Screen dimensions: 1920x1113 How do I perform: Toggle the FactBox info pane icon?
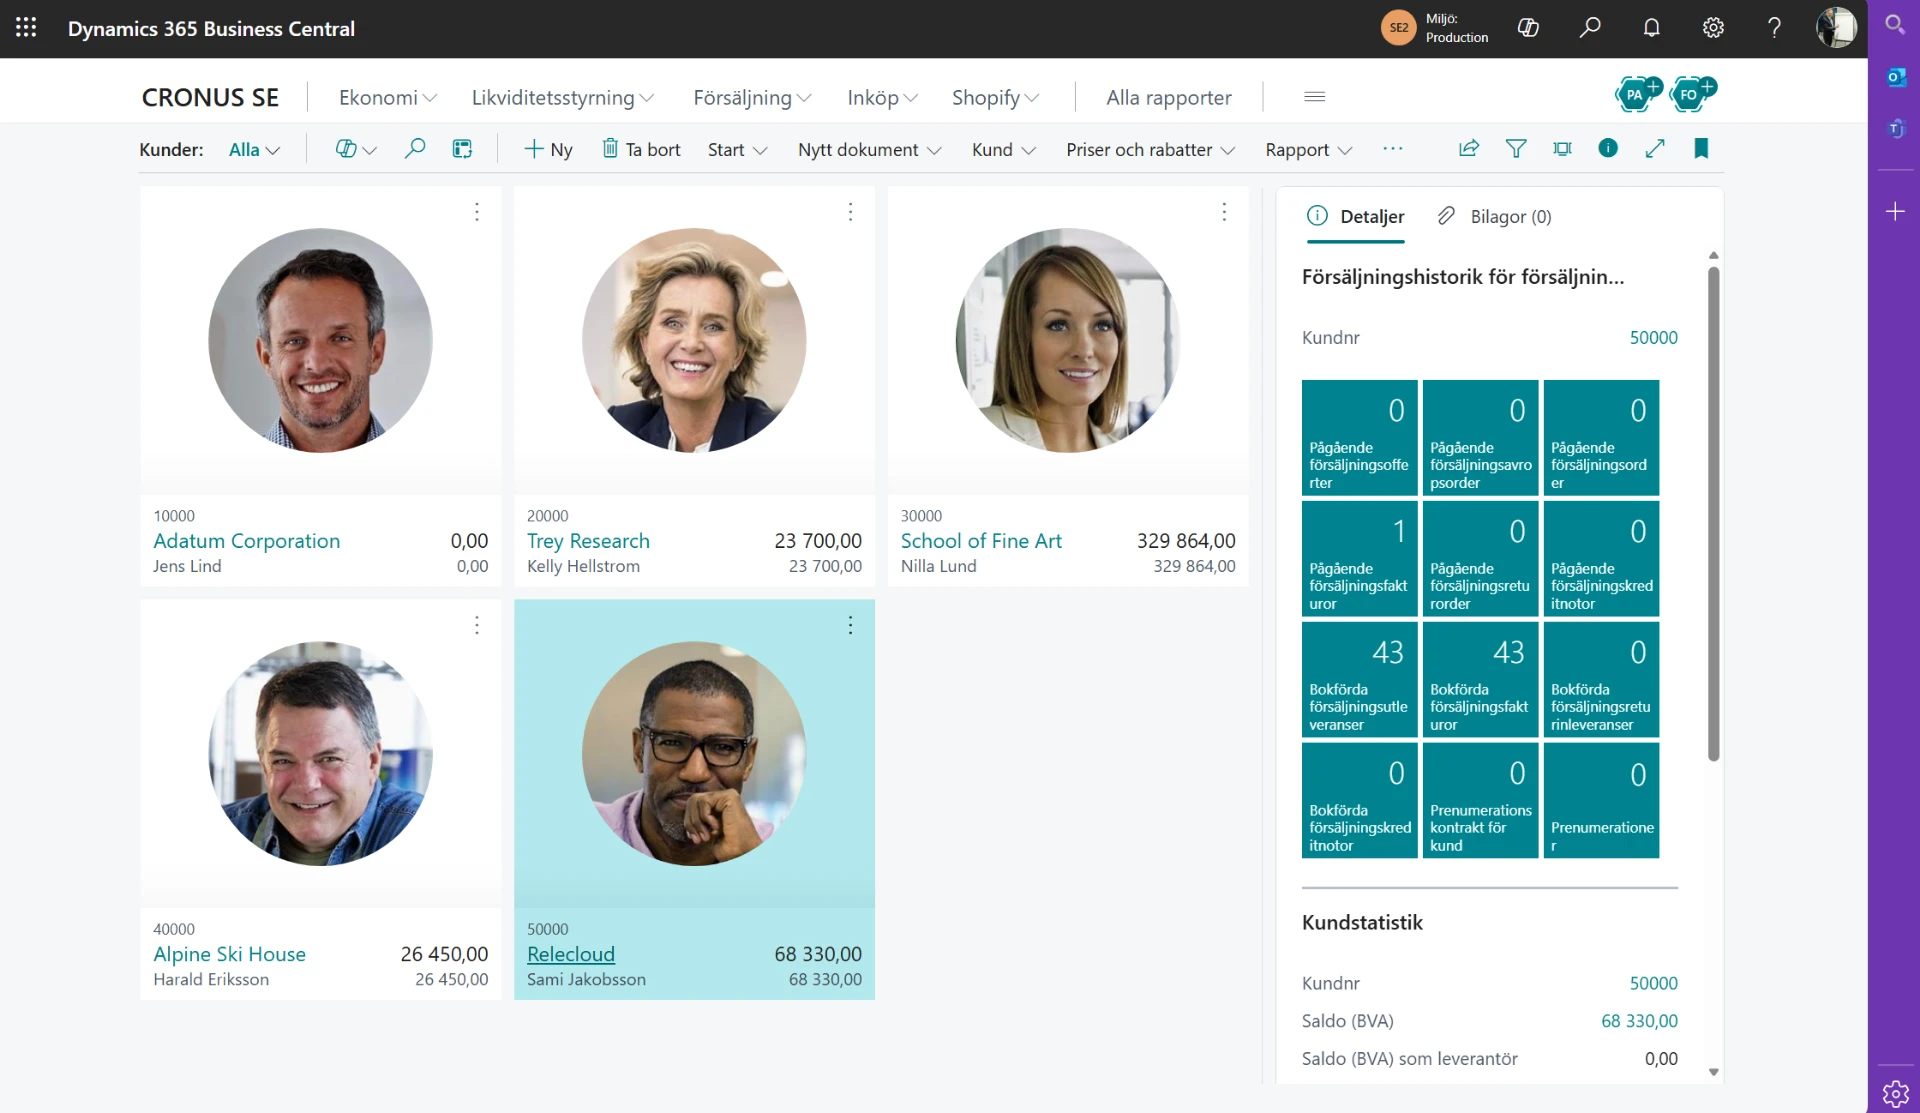coord(1608,148)
